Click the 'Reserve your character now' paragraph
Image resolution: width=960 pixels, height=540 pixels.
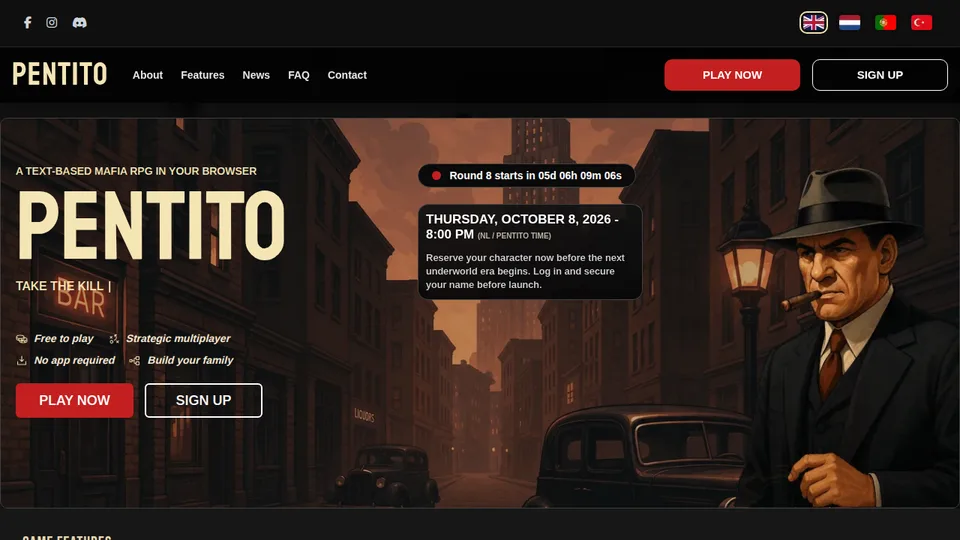(x=525, y=271)
